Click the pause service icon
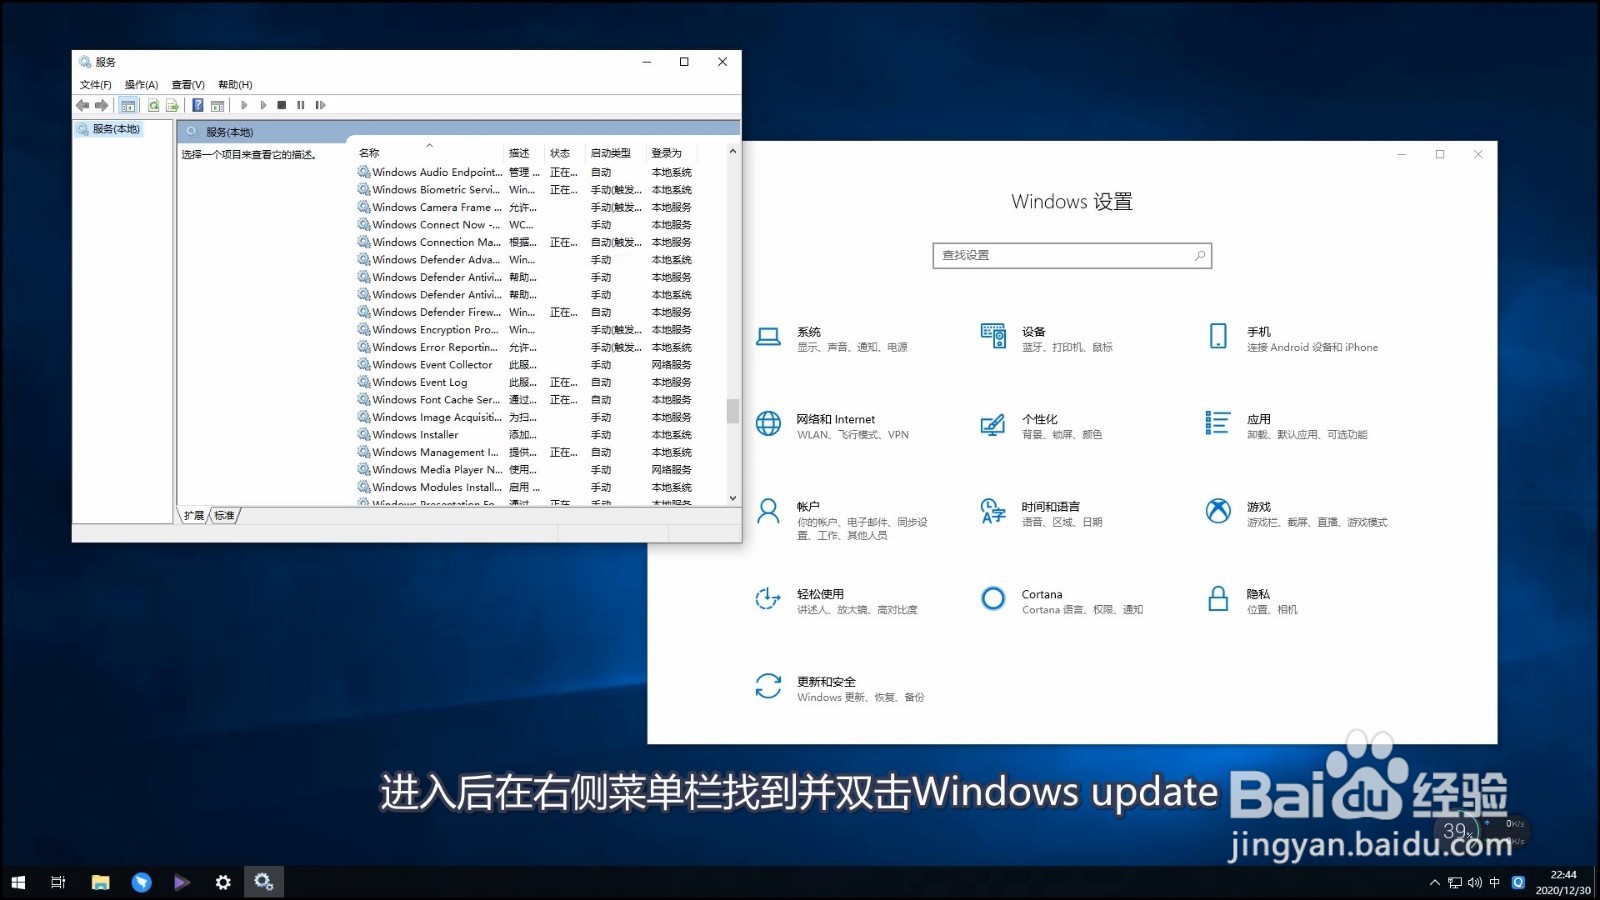The image size is (1600, 900). tap(300, 105)
